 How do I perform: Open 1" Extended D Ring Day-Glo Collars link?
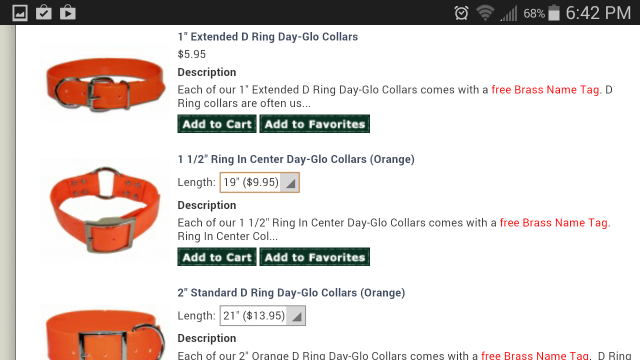[x=268, y=37]
